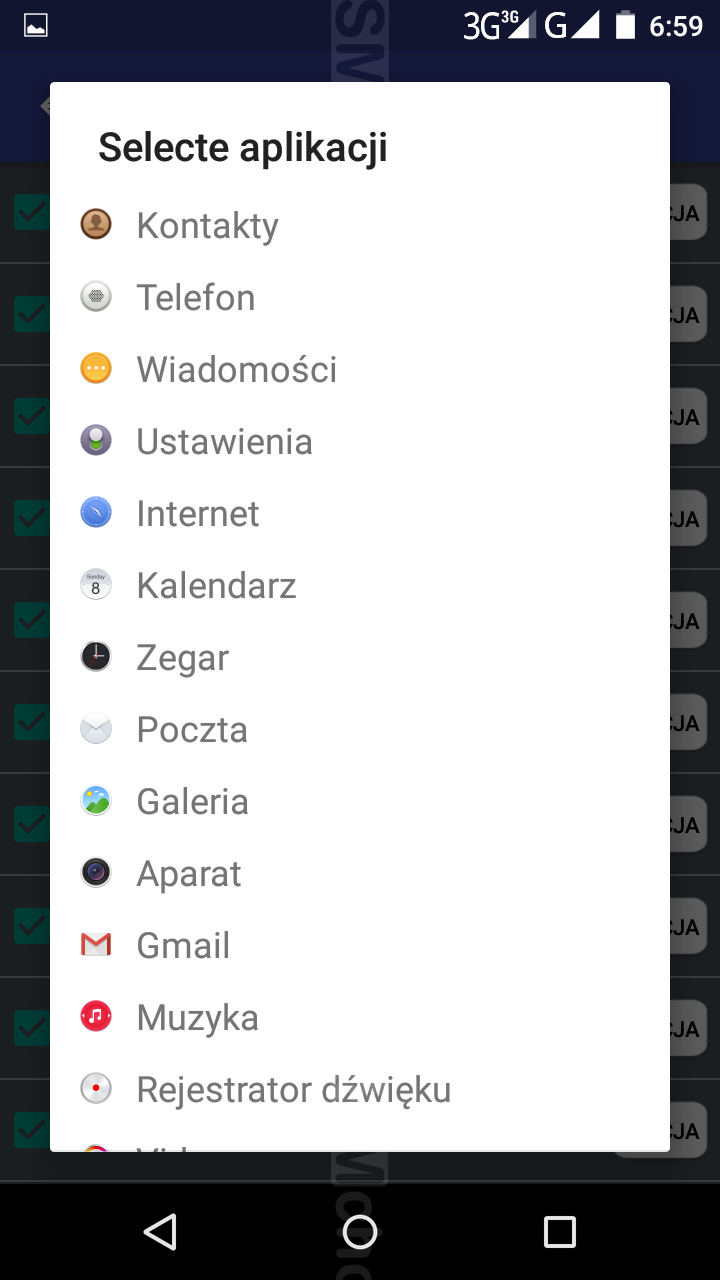Tap the Kontakty contacts icon
Screen dimensions: 720x1280
[x=96, y=225]
